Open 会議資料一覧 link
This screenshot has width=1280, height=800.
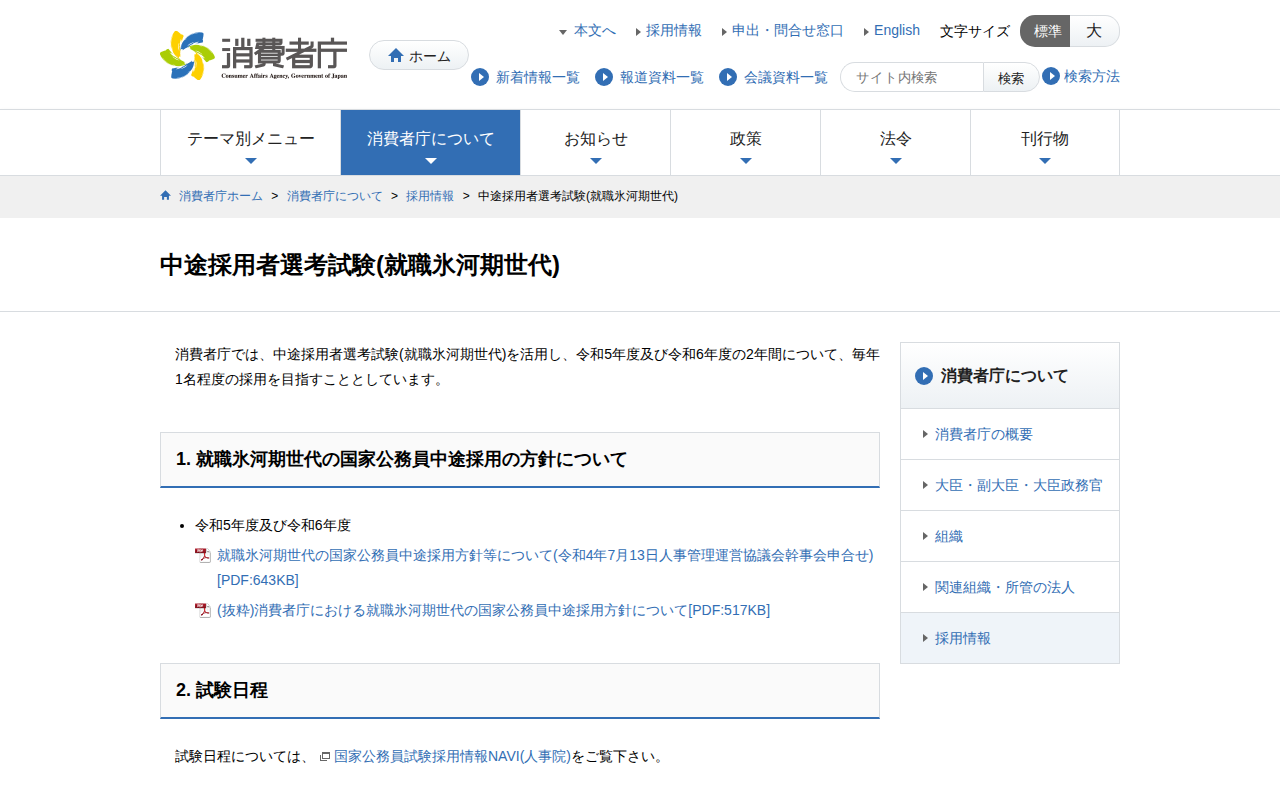[786, 77]
